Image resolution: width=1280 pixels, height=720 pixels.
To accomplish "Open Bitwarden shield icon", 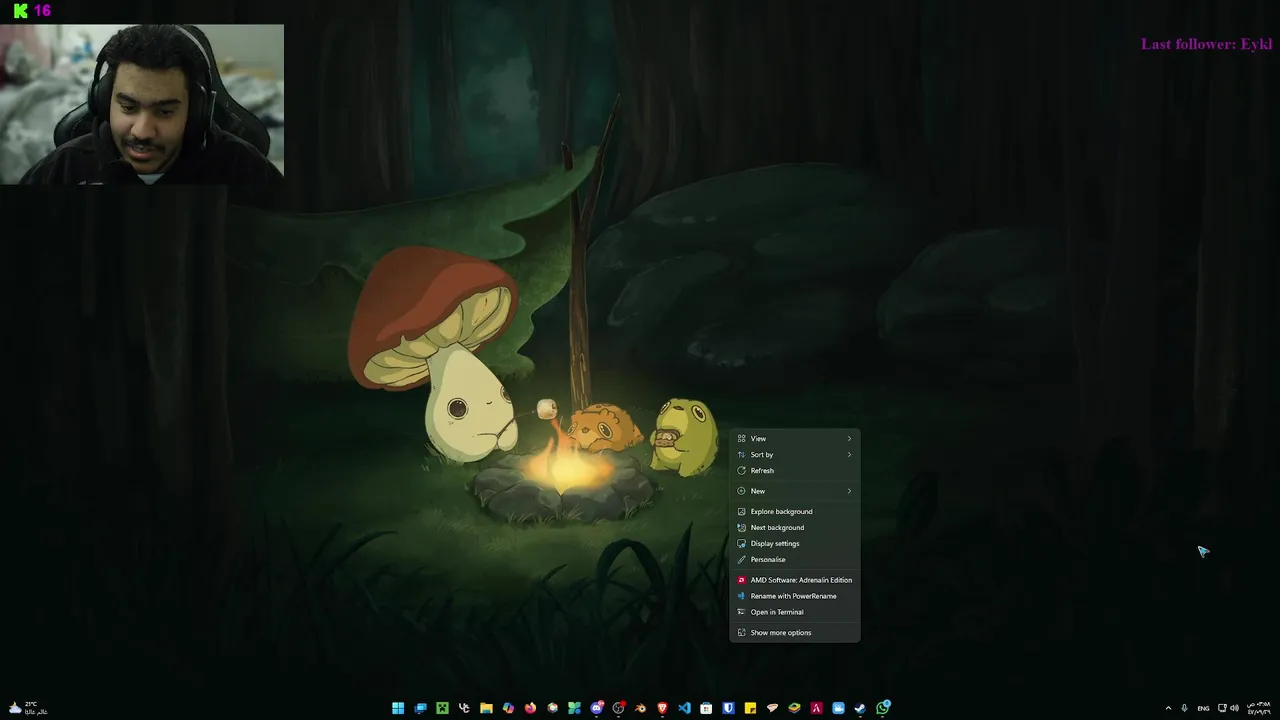I will pyautogui.click(x=728, y=708).
